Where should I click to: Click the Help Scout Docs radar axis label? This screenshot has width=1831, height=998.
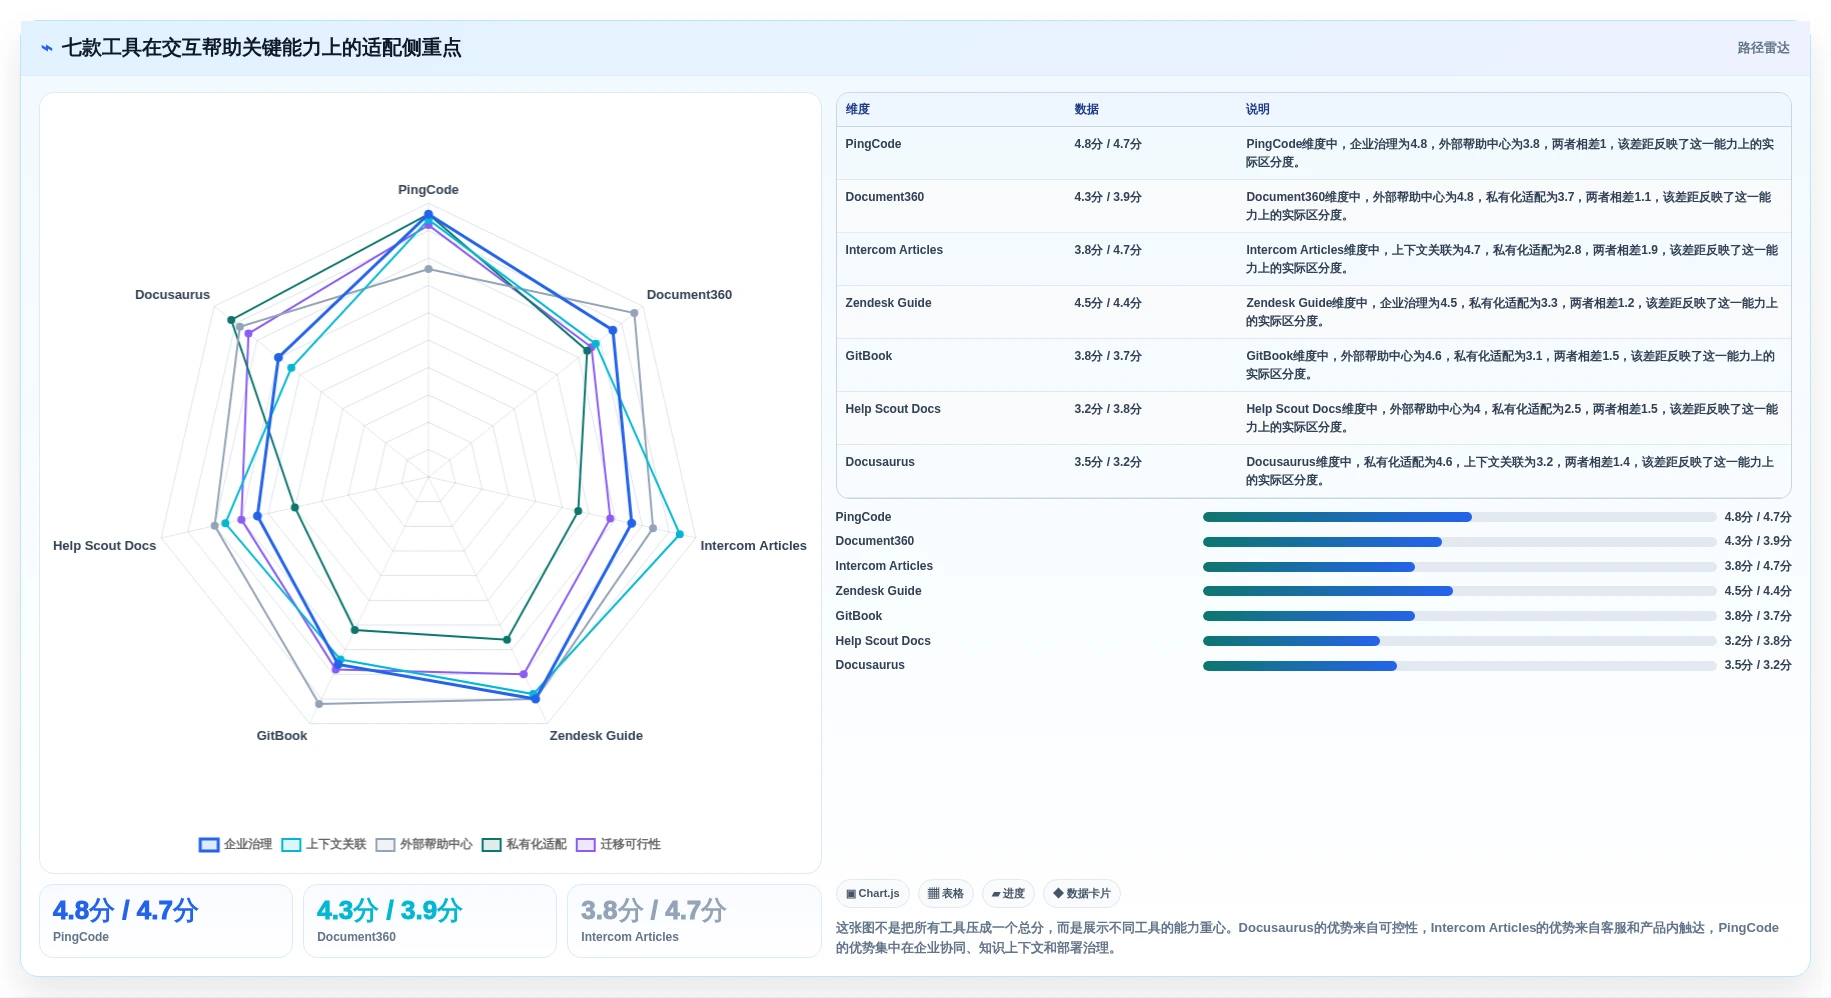(x=105, y=546)
